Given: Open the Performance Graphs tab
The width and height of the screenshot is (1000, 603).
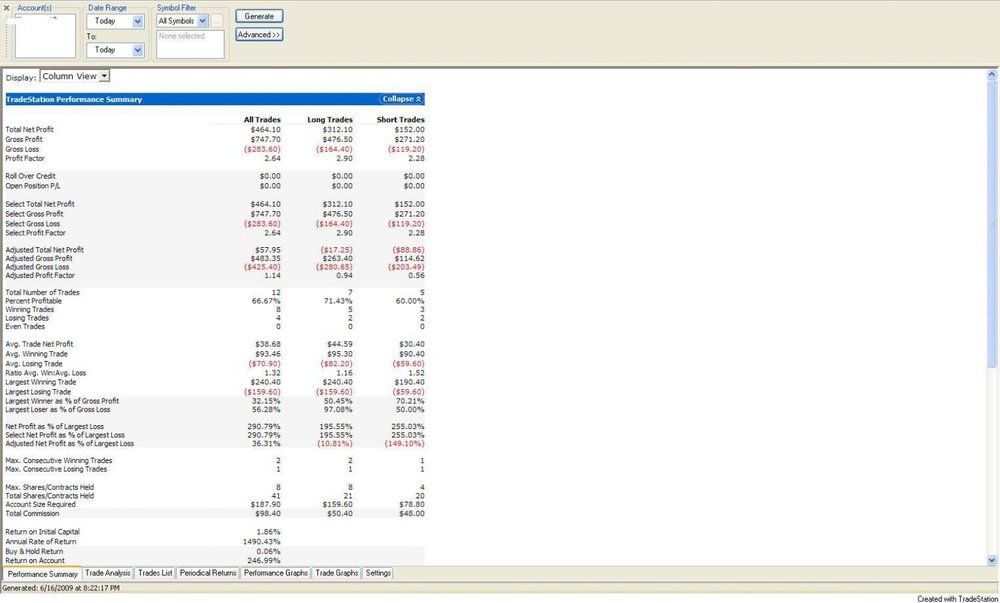Looking at the screenshot, I should [x=276, y=573].
